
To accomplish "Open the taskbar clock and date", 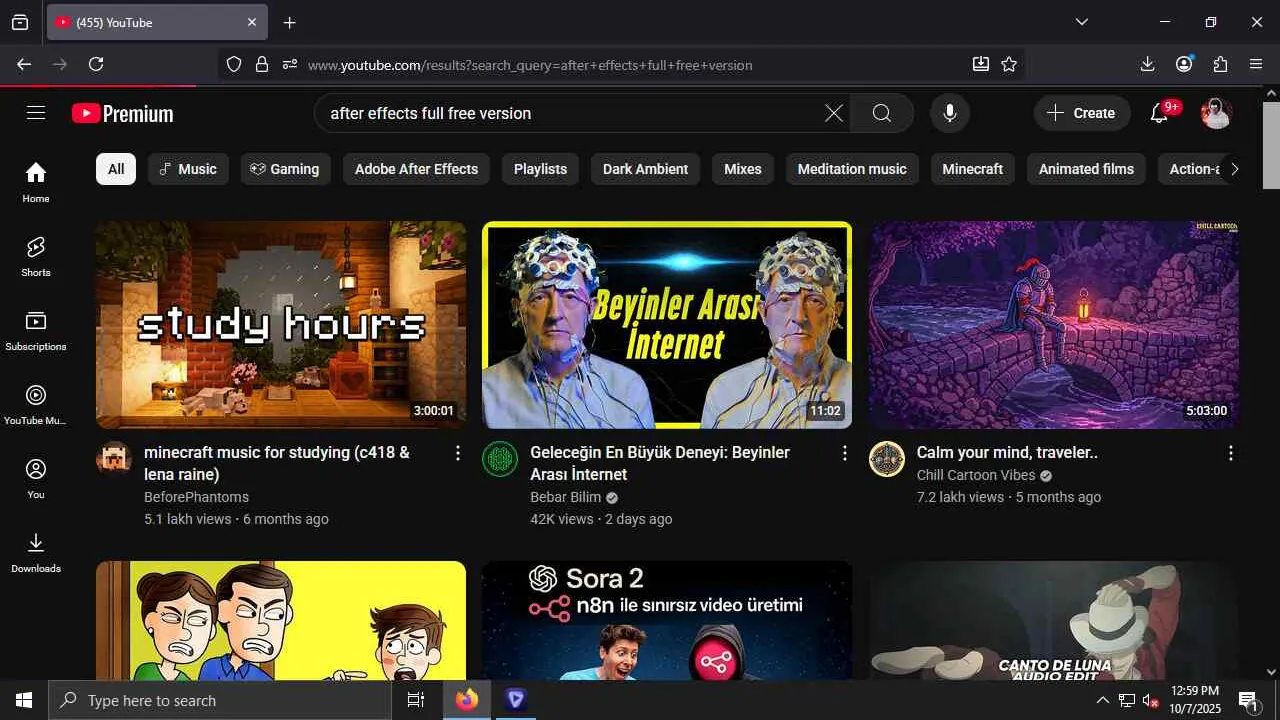I will [x=1195, y=700].
